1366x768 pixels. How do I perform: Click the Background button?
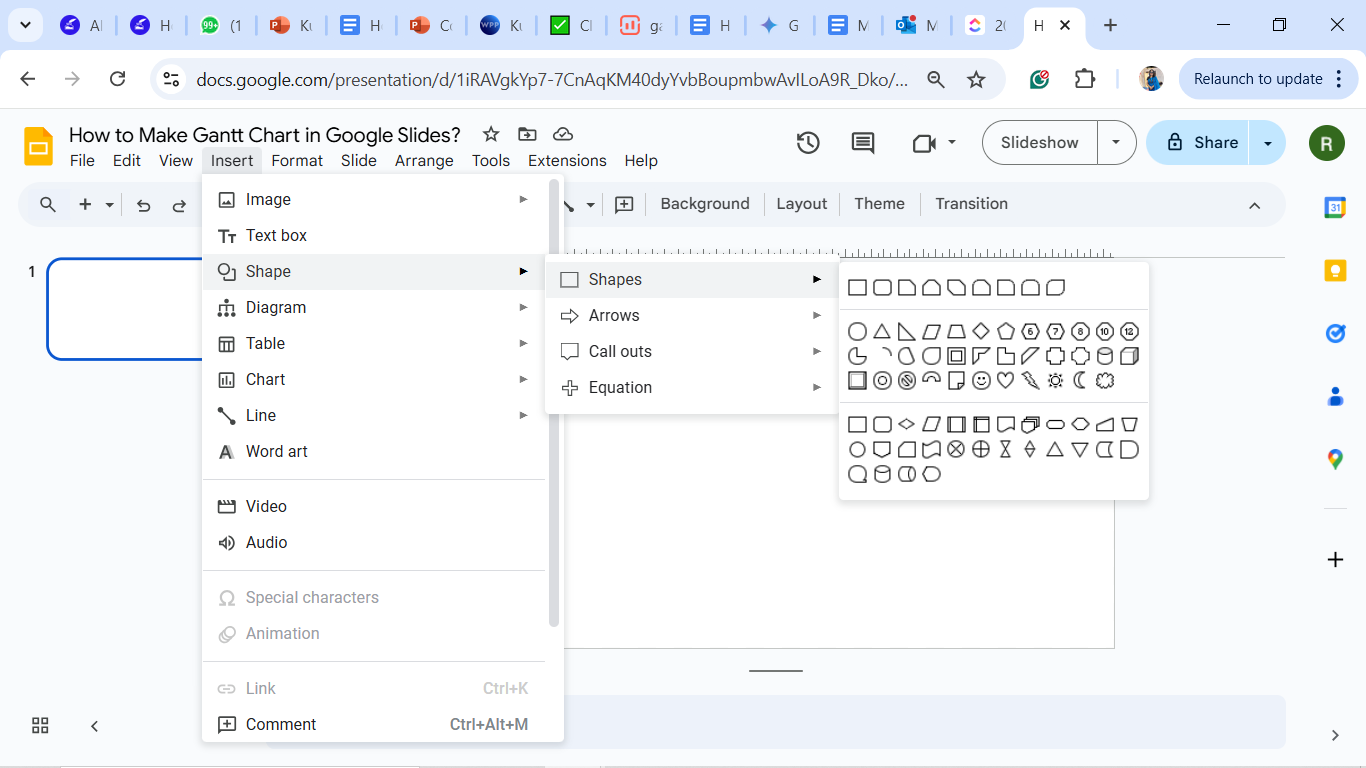coord(705,204)
